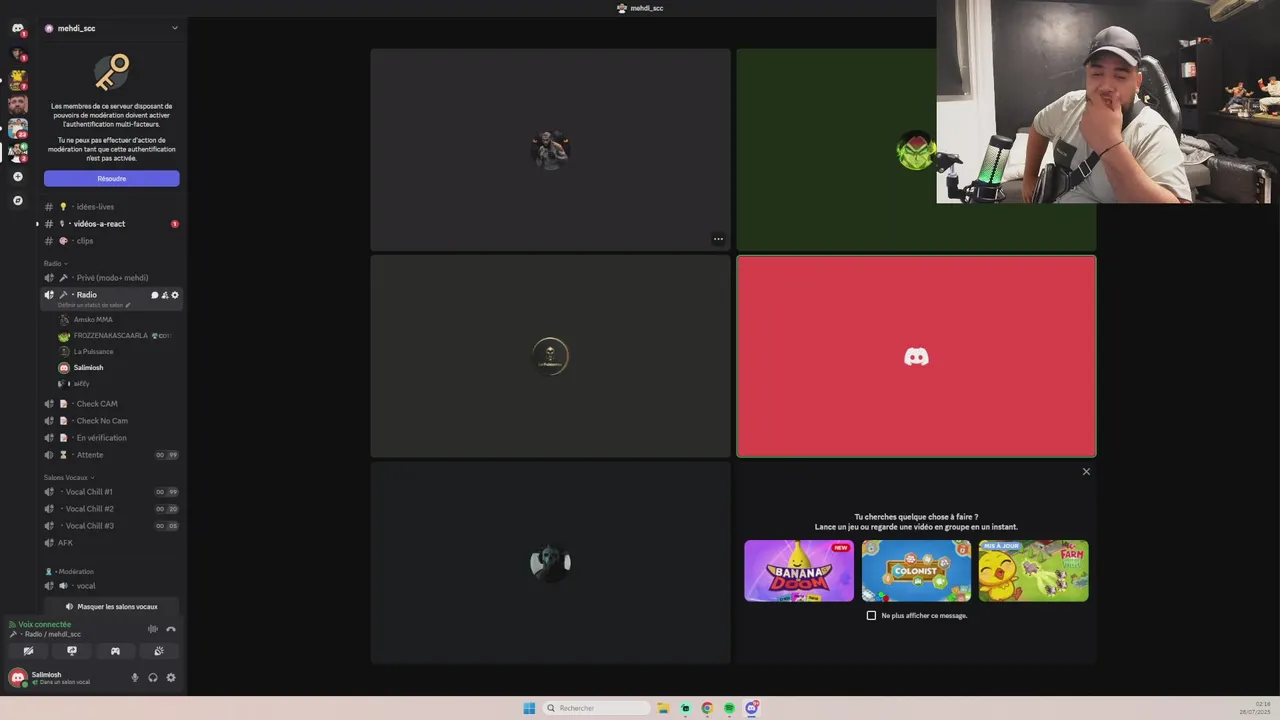Mute the microphone next to Salimiosh
Viewport: 1280px width, 720px height.
135,678
